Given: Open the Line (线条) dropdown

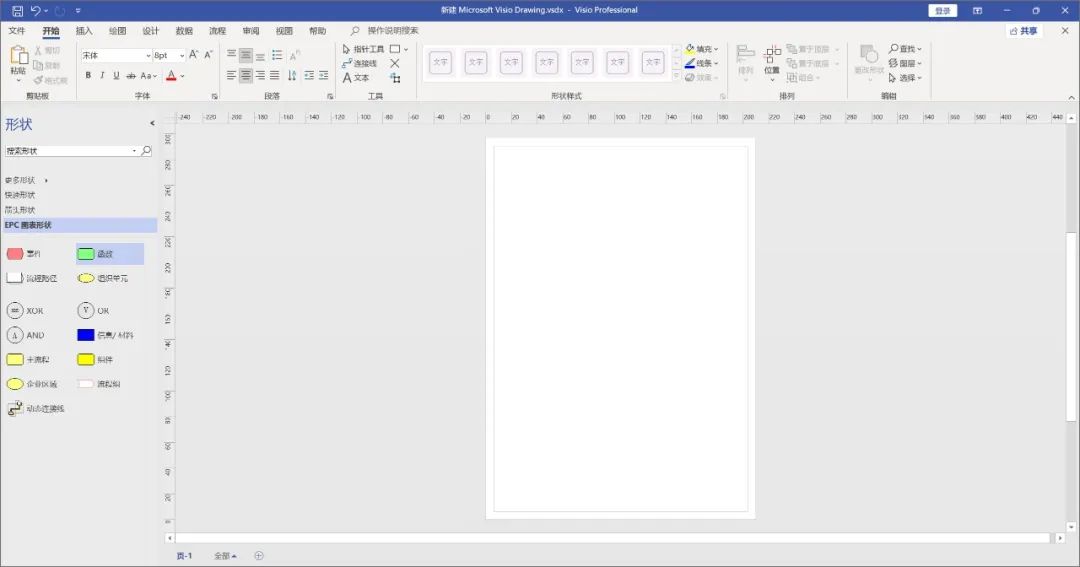Looking at the screenshot, I should 702,63.
